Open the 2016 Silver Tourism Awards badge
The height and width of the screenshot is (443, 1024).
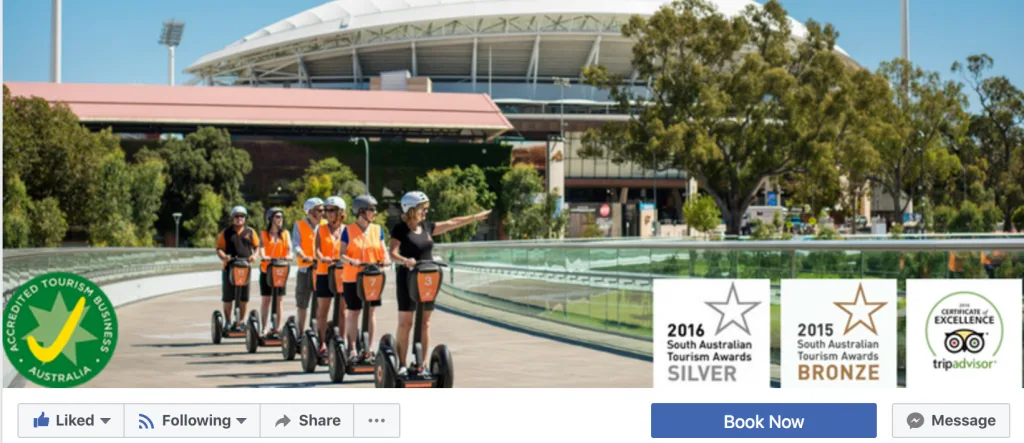tap(711, 333)
